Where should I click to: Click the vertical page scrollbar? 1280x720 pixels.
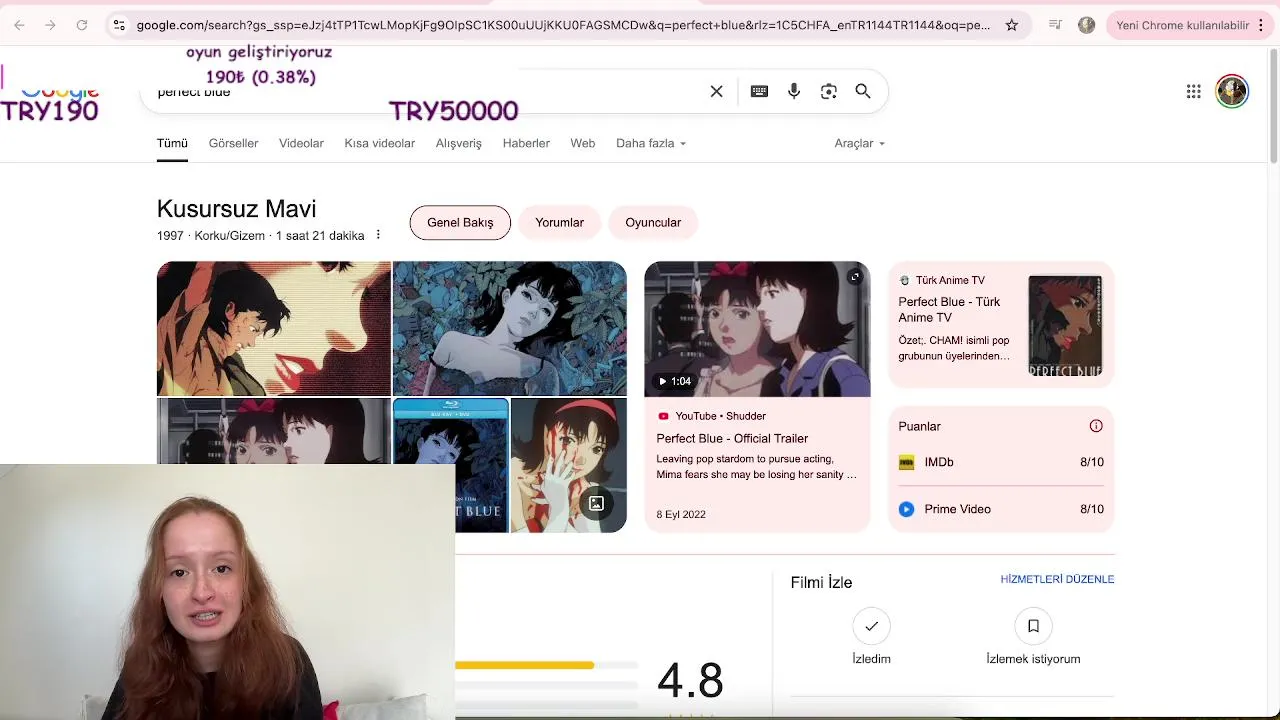point(1273,104)
